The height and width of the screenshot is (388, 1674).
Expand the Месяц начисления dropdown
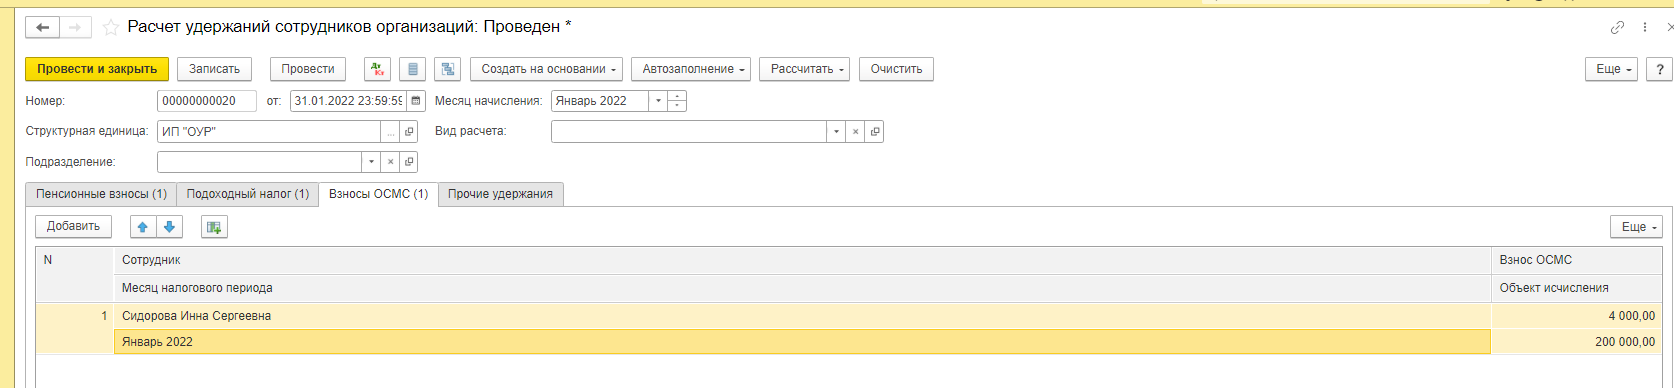658,101
